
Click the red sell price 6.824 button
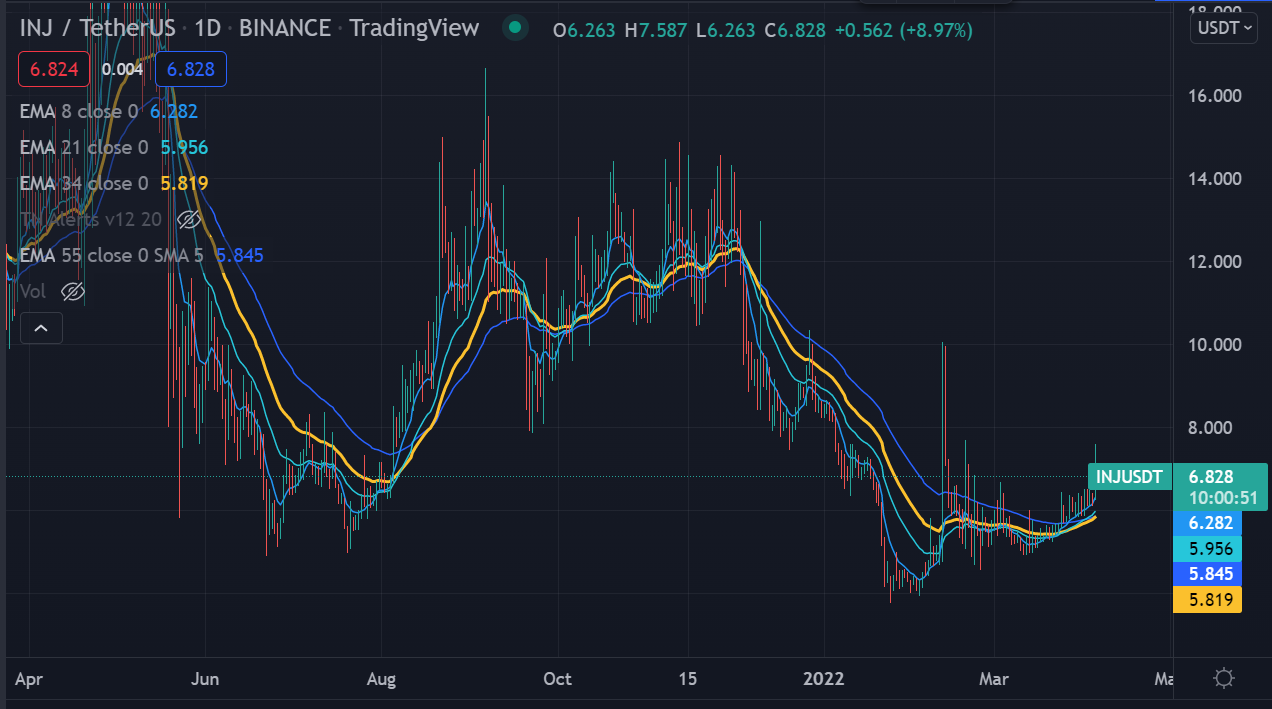coord(53,70)
